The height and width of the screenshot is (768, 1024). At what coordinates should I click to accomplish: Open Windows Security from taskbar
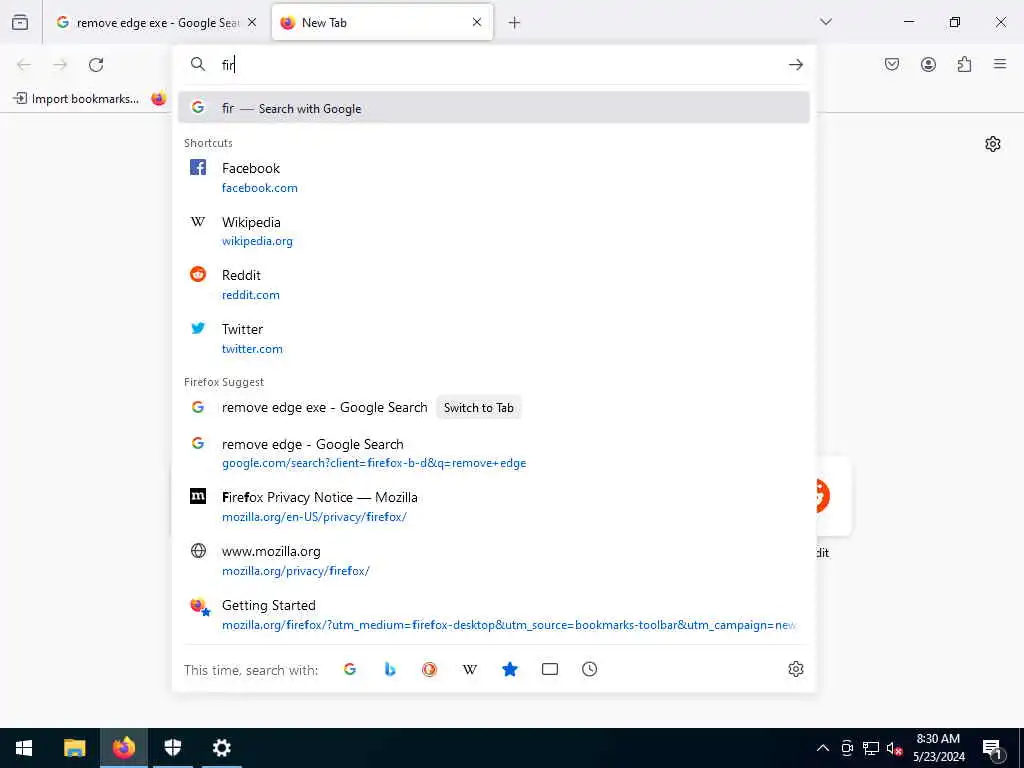(x=172, y=748)
